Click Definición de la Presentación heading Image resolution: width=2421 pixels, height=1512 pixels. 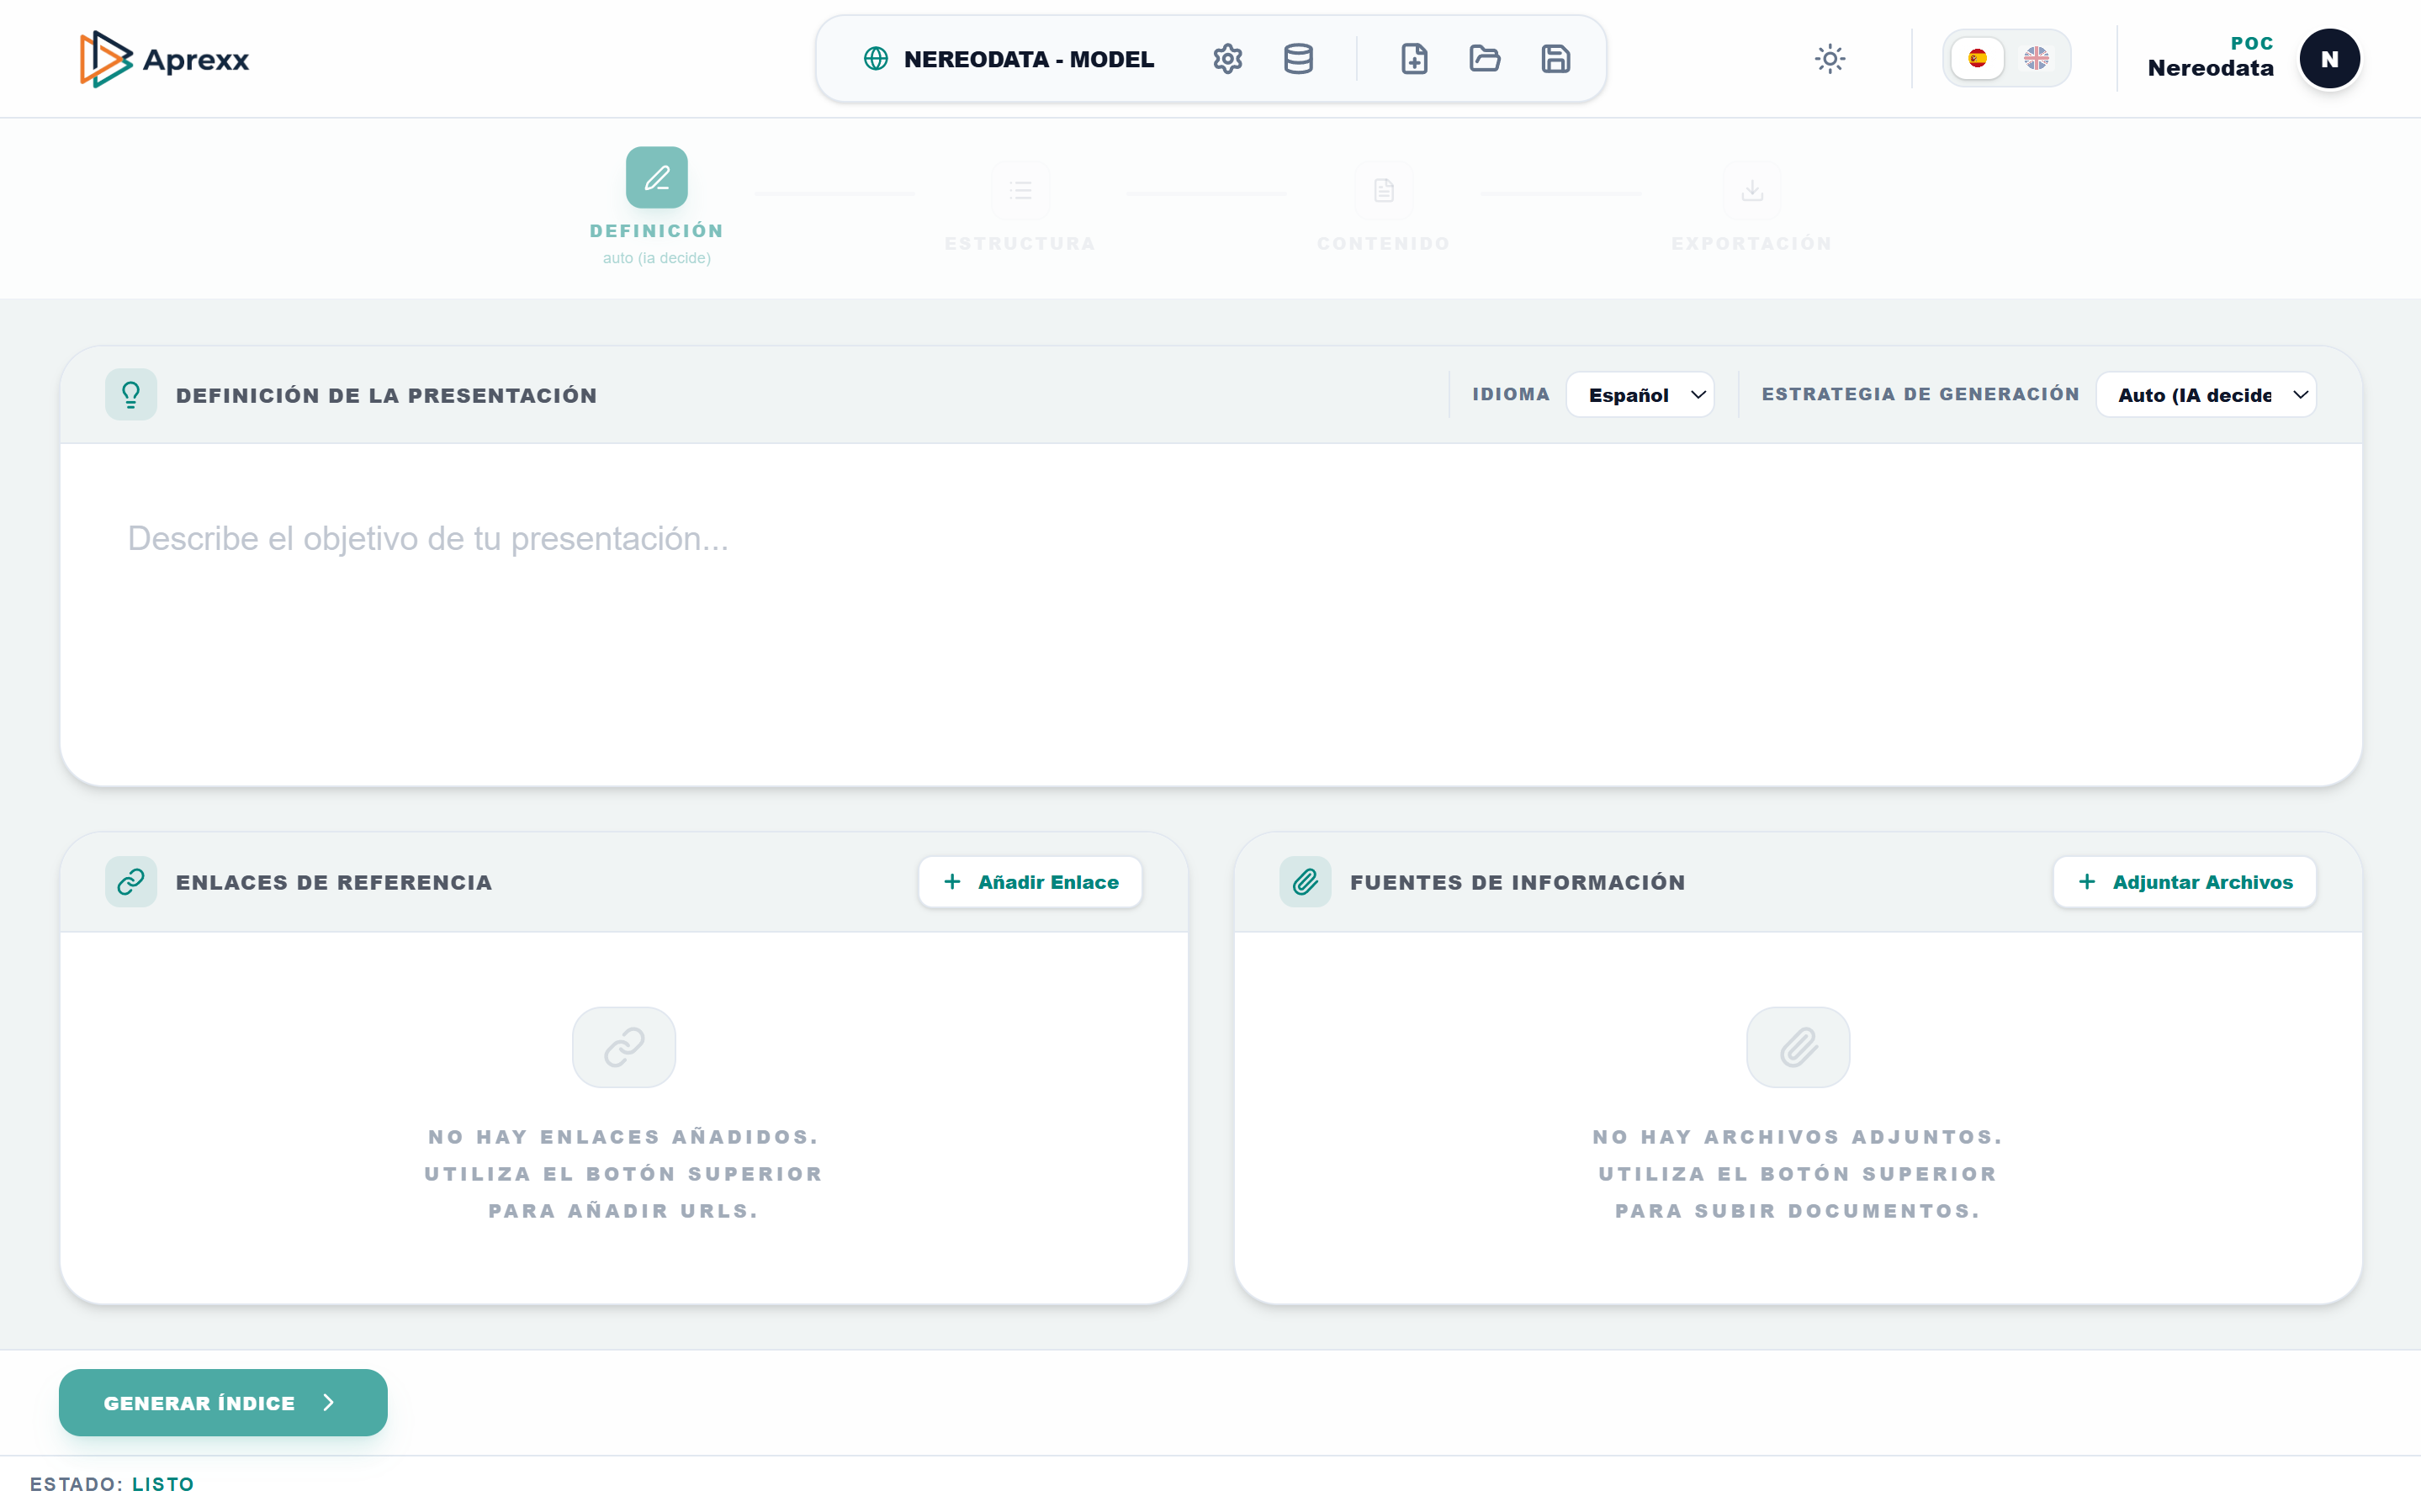(x=387, y=395)
